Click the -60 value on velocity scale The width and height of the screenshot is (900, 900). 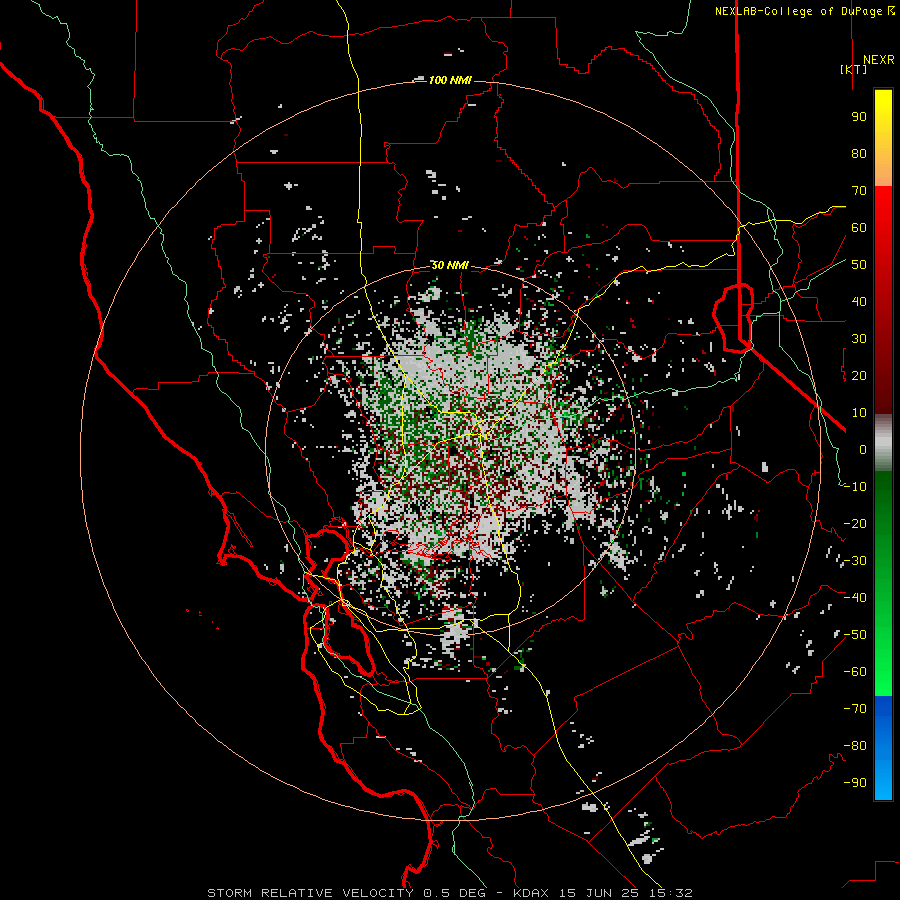point(855,672)
